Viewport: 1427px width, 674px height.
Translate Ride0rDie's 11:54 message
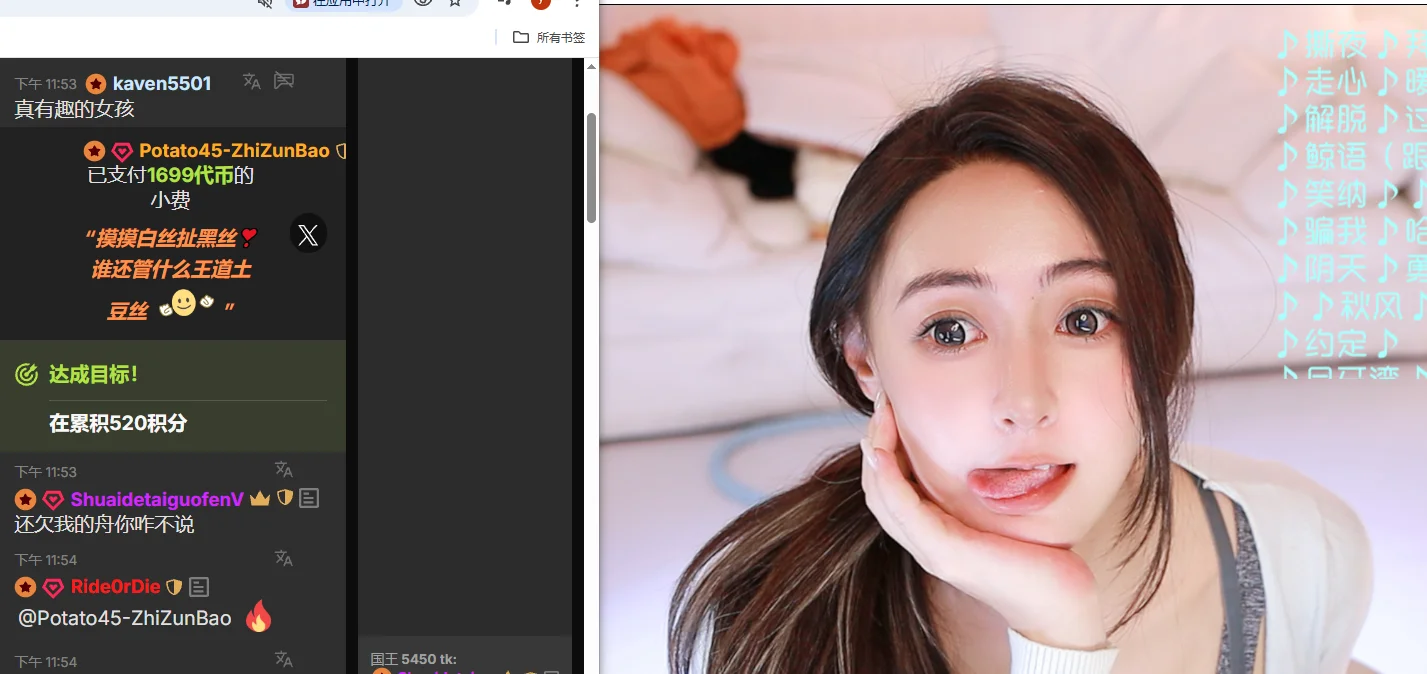coord(284,558)
